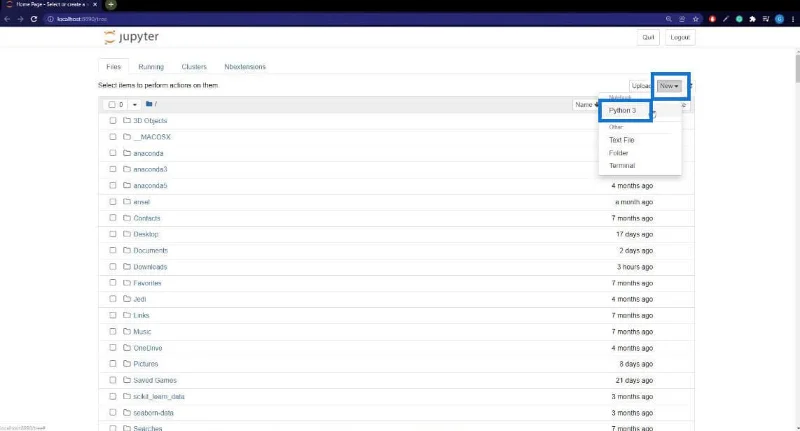Click the folder icon next to Links
Image resolution: width=800 pixels, height=431 pixels.
127,315
